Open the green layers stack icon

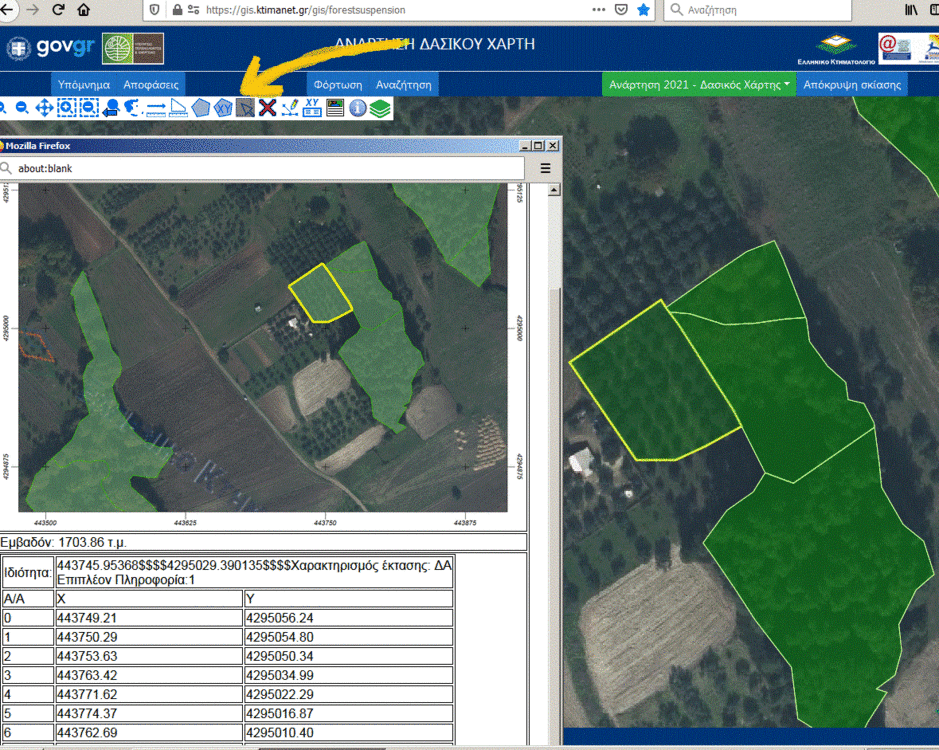(x=379, y=108)
